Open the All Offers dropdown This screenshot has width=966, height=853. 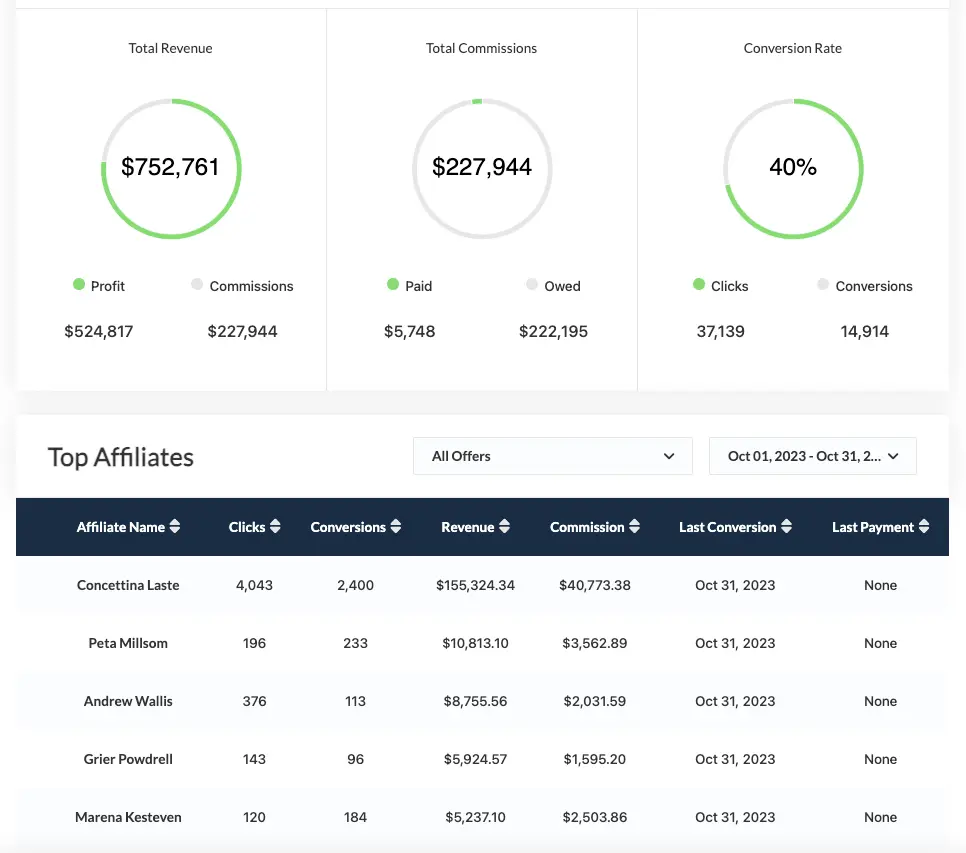tap(553, 455)
